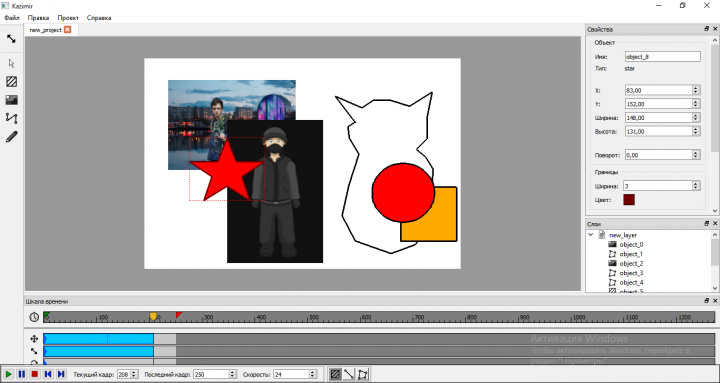Click the Последний кадр spinner arrows
720x383 pixels.
click(232, 374)
